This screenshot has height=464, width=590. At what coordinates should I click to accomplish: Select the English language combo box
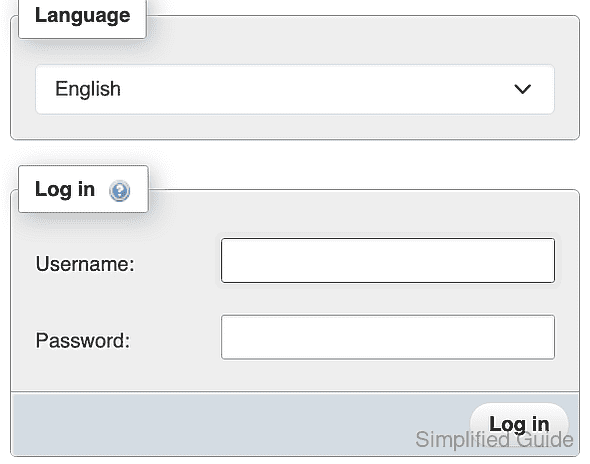click(x=295, y=89)
